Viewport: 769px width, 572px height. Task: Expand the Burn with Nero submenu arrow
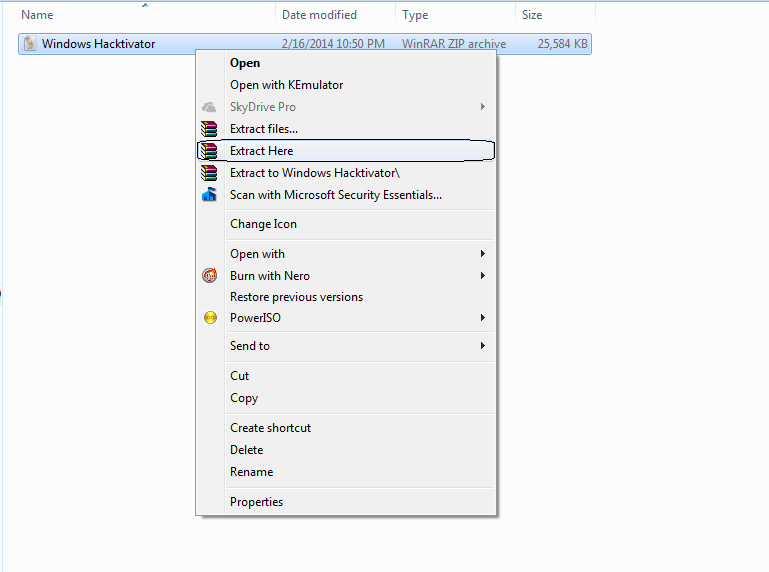click(483, 276)
